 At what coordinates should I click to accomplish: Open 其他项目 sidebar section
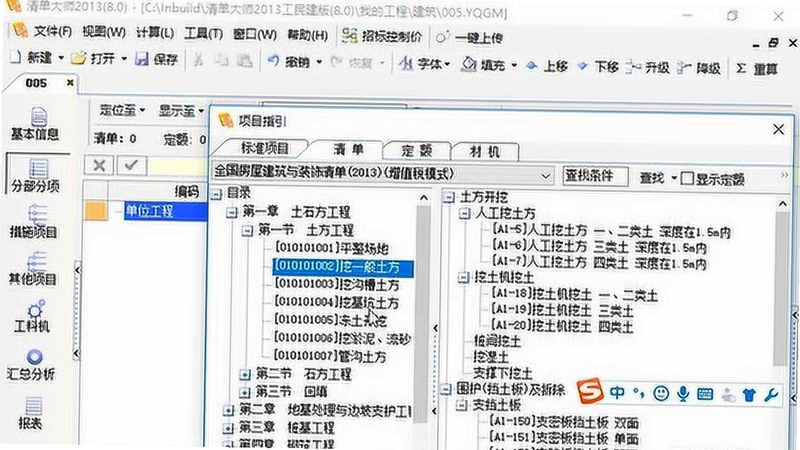tap(34, 269)
